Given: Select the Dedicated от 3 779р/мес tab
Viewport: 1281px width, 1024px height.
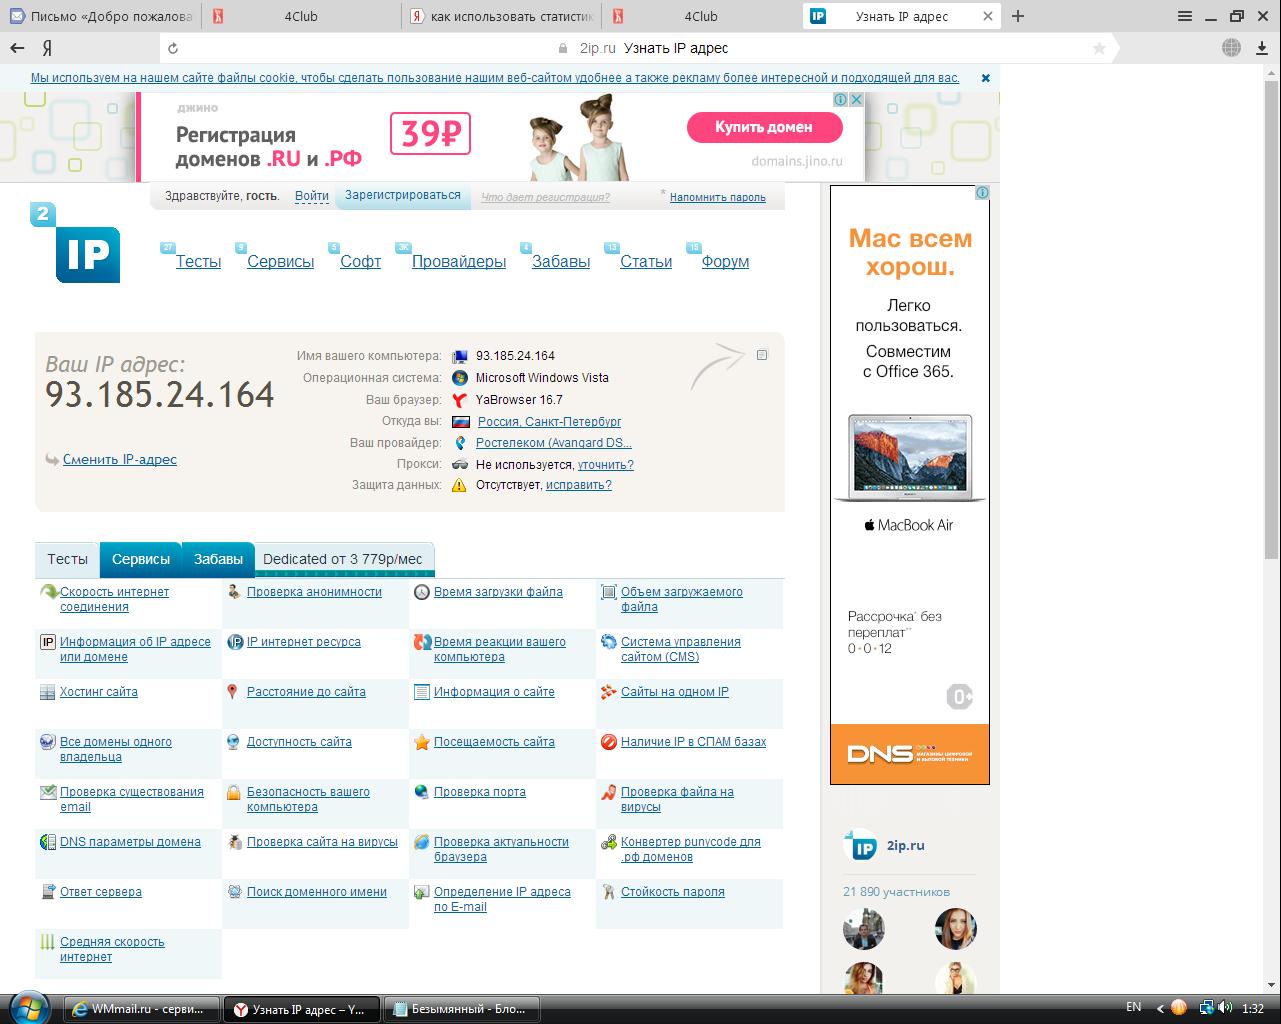Looking at the screenshot, I should pyautogui.click(x=343, y=559).
